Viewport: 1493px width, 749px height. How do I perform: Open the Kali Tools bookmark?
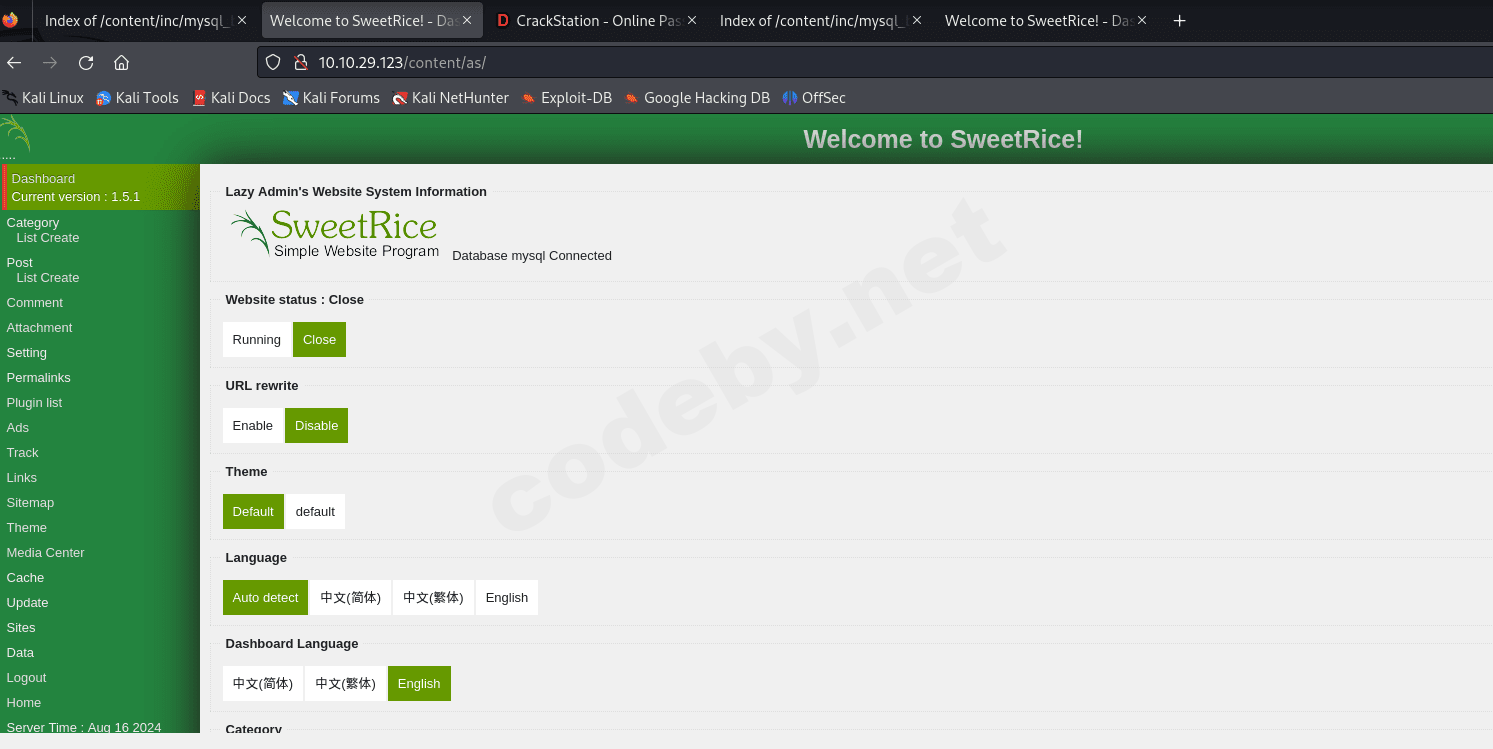137,98
